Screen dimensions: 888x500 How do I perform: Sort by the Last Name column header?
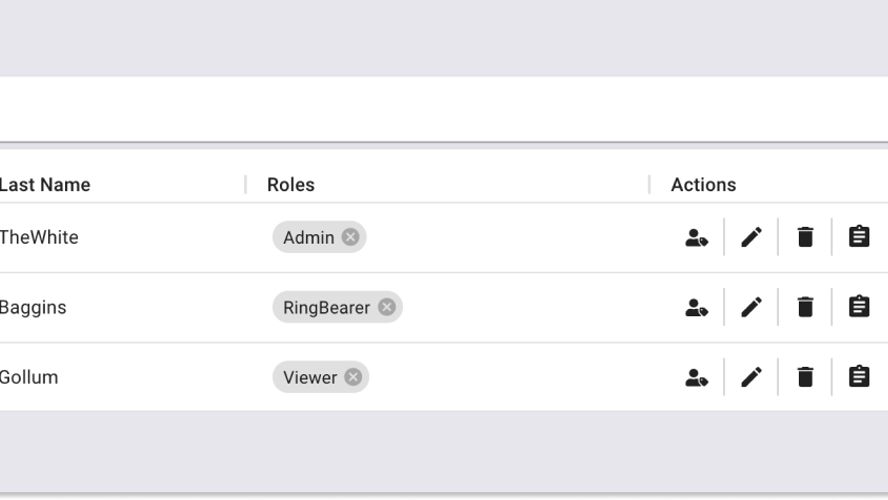pyautogui.click(x=45, y=185)
